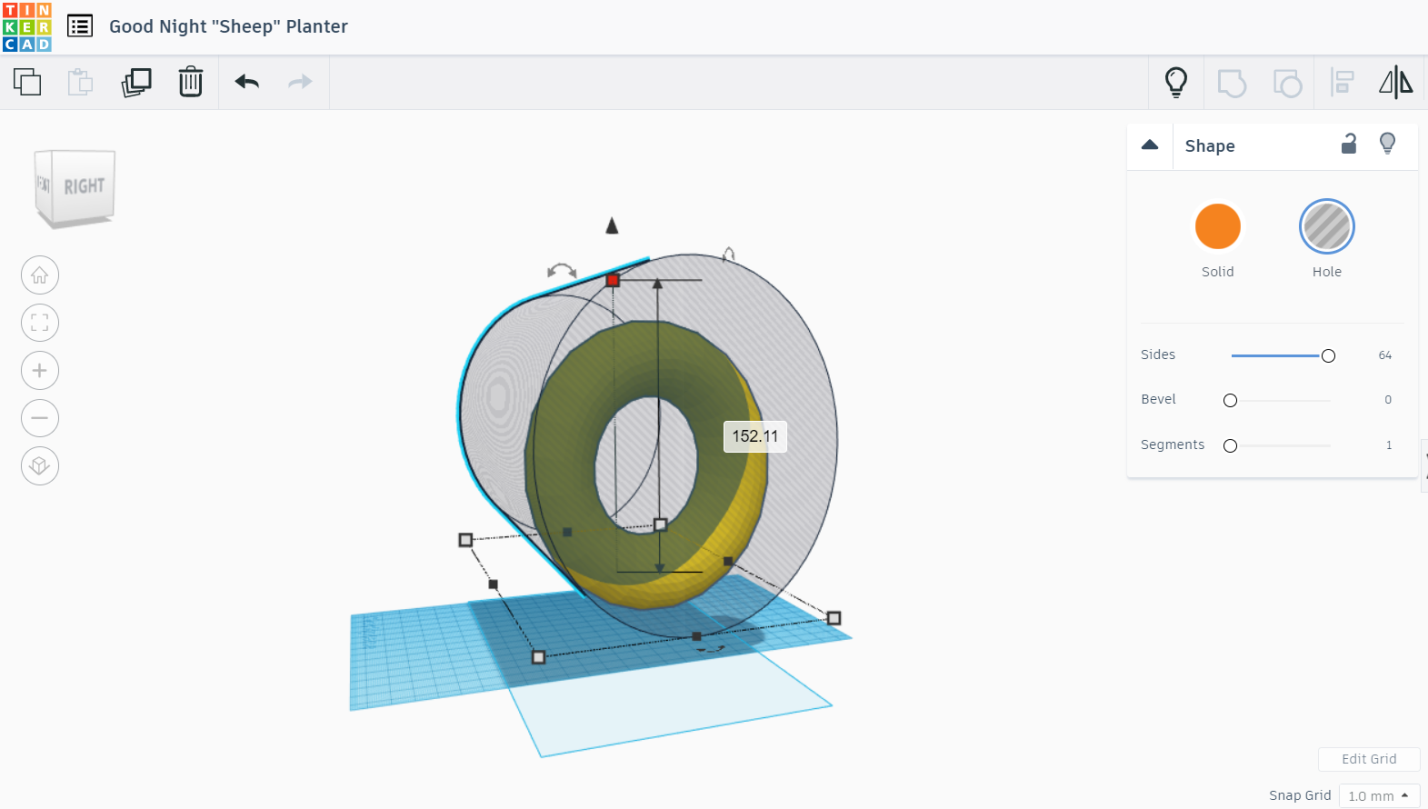
Task: Zoom in with the plus button
Action: 40,370
